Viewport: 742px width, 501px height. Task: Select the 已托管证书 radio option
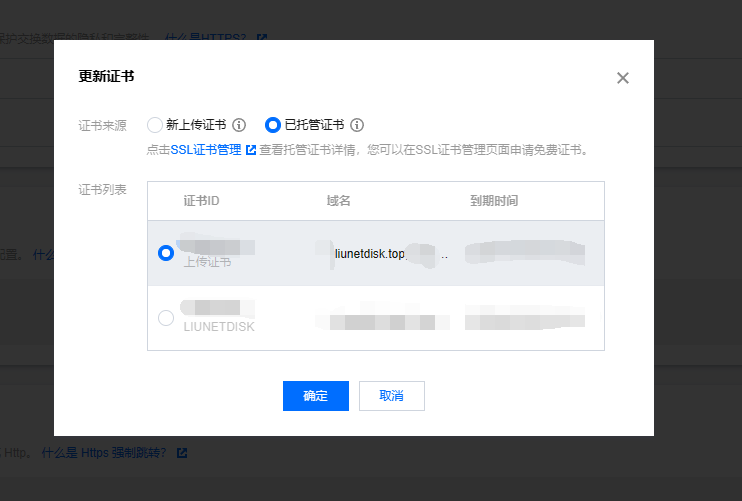point(272,125)
